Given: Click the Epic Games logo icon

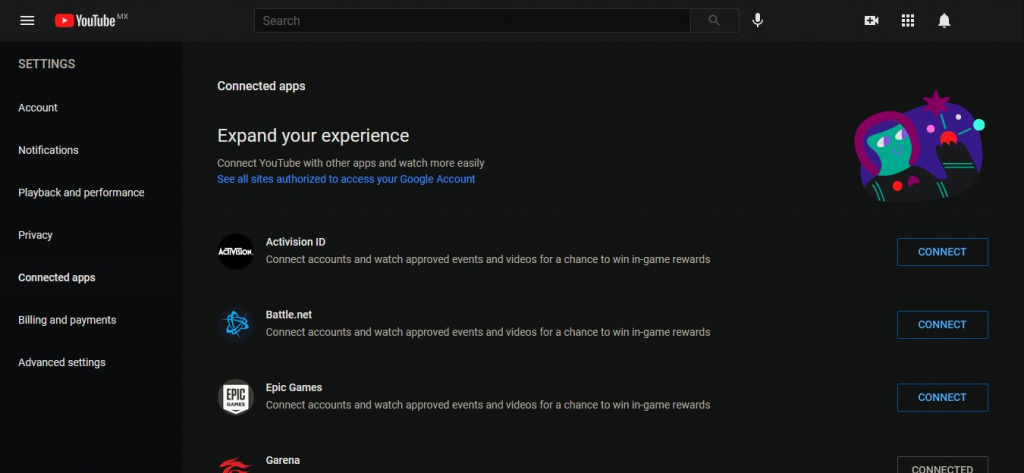Looking at the screenshot, I should click(x=235, y=397).
